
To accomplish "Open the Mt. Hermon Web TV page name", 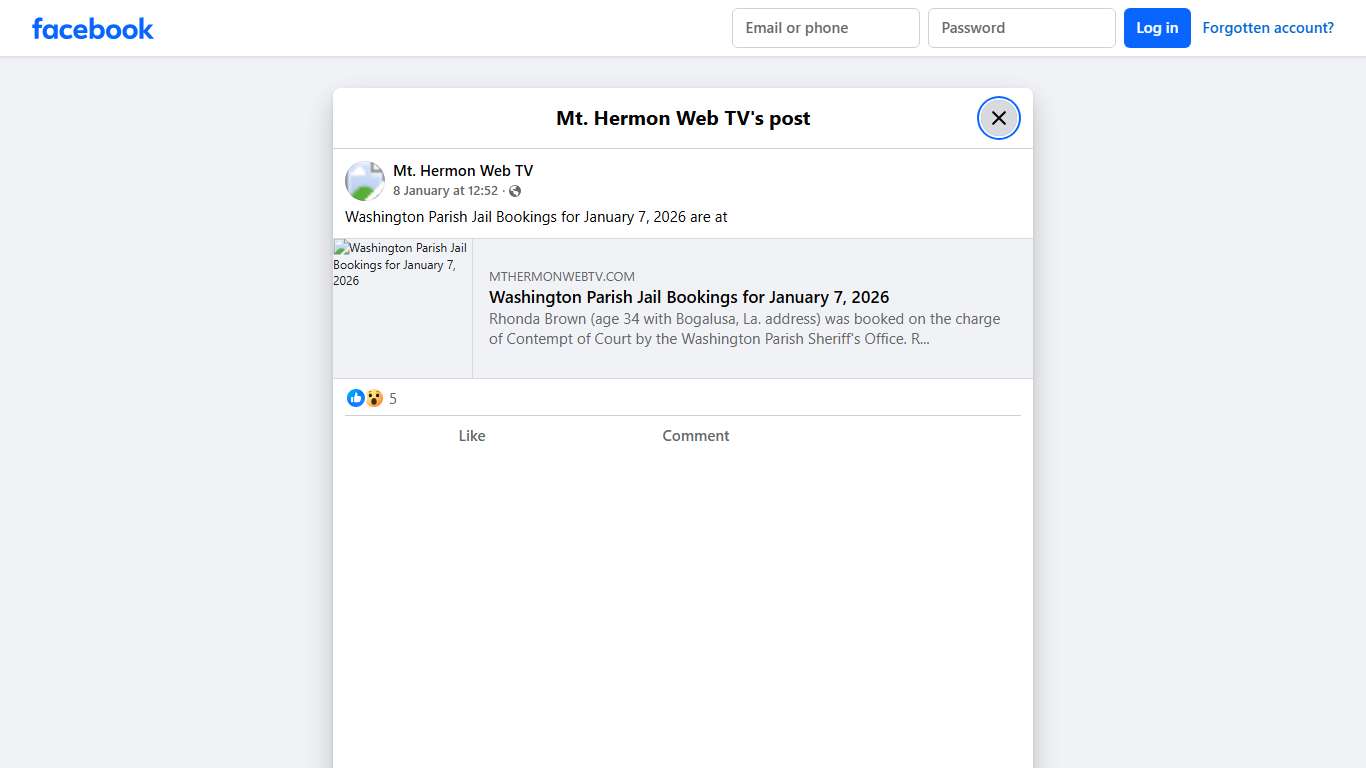I will pos(462,171).
